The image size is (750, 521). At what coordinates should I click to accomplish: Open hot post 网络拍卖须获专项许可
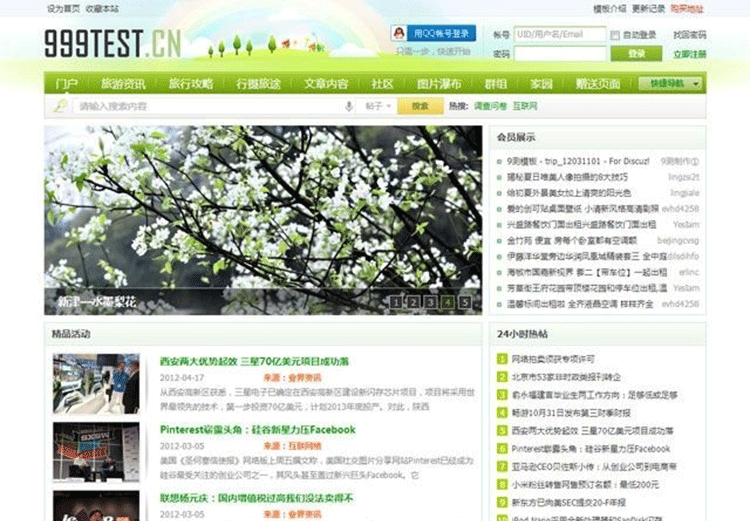553,359
